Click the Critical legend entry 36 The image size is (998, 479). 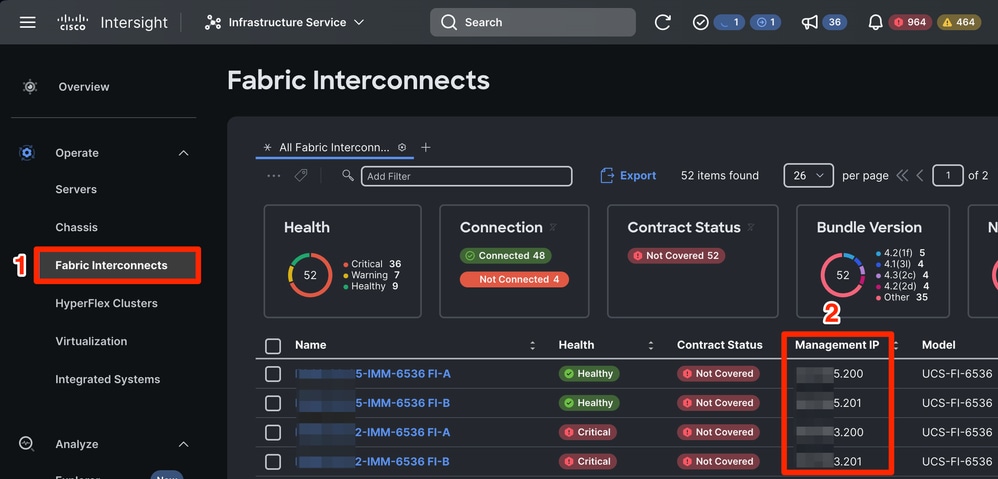(x=372, y=264)
